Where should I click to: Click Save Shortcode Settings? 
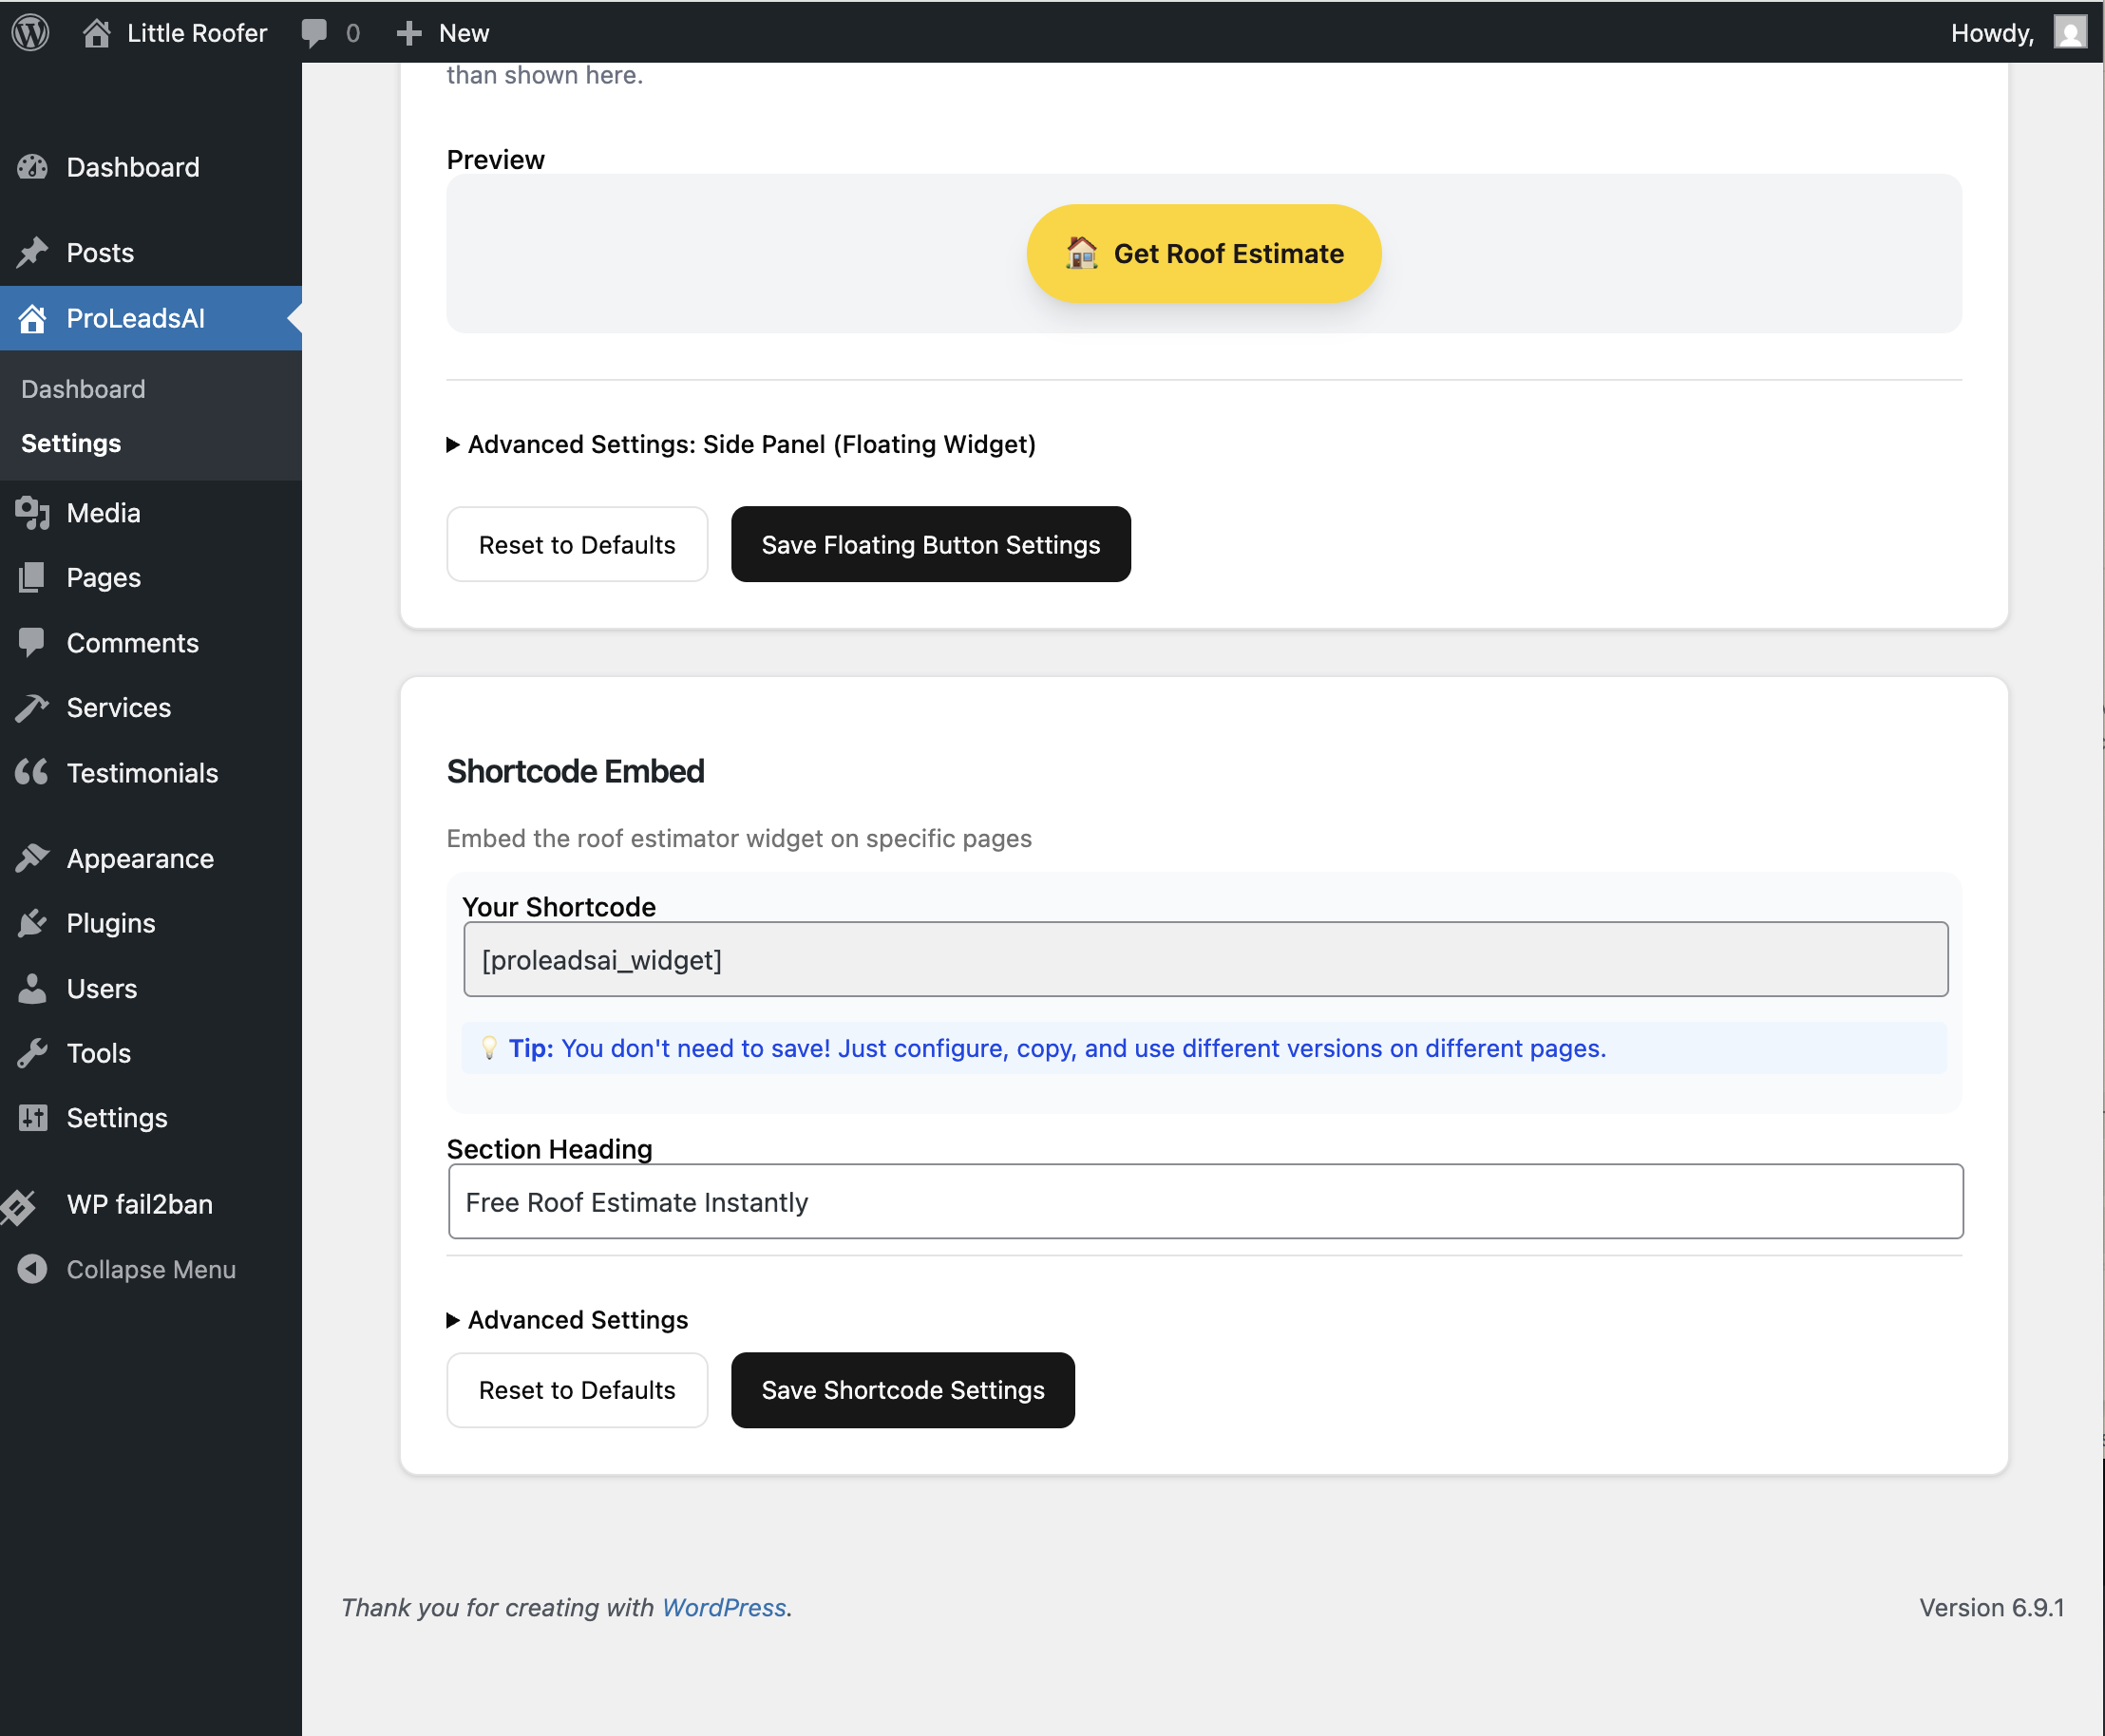[x=902, y=1389]
